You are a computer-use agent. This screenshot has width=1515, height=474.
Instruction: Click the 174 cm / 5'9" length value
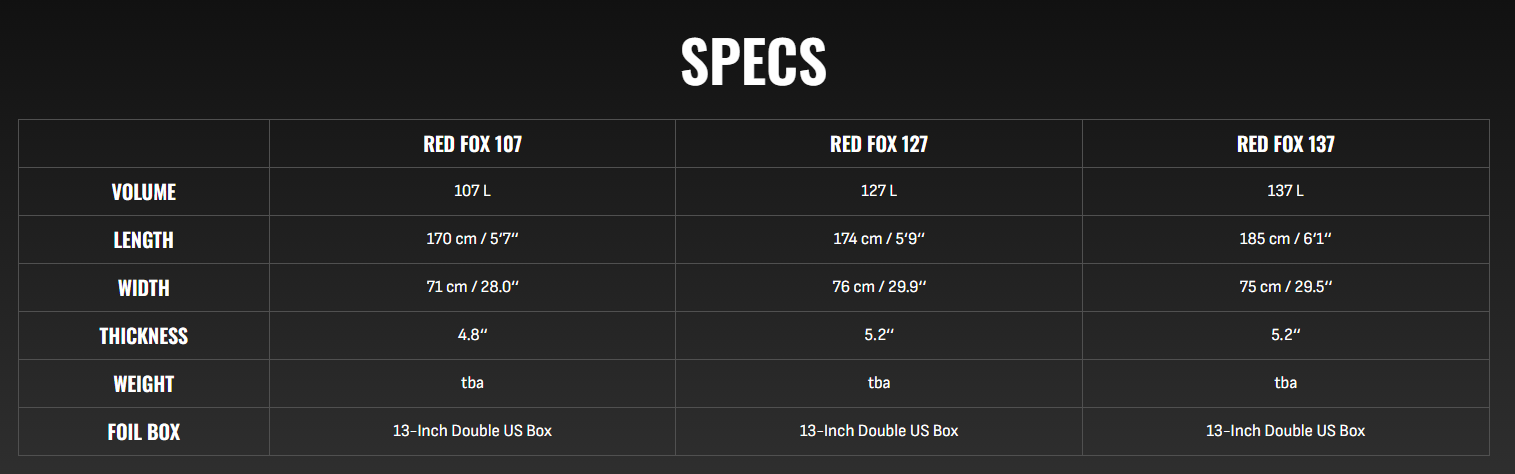tap(878, 239)
